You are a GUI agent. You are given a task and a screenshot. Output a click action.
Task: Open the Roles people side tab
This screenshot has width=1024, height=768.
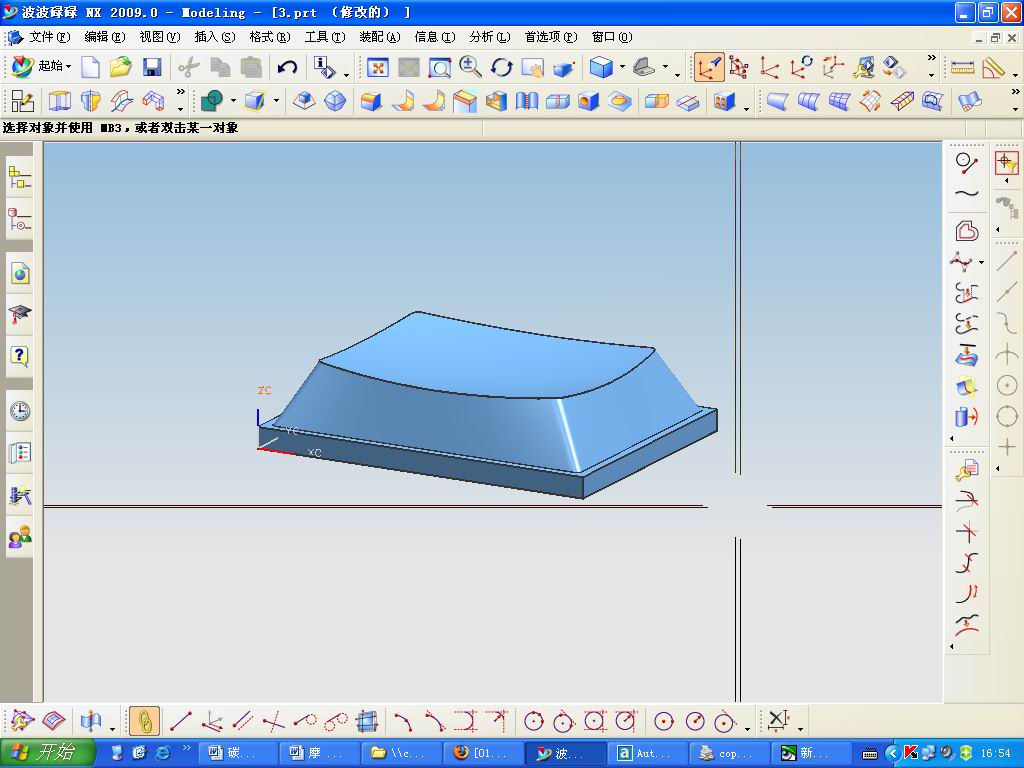tap(20, 537)
